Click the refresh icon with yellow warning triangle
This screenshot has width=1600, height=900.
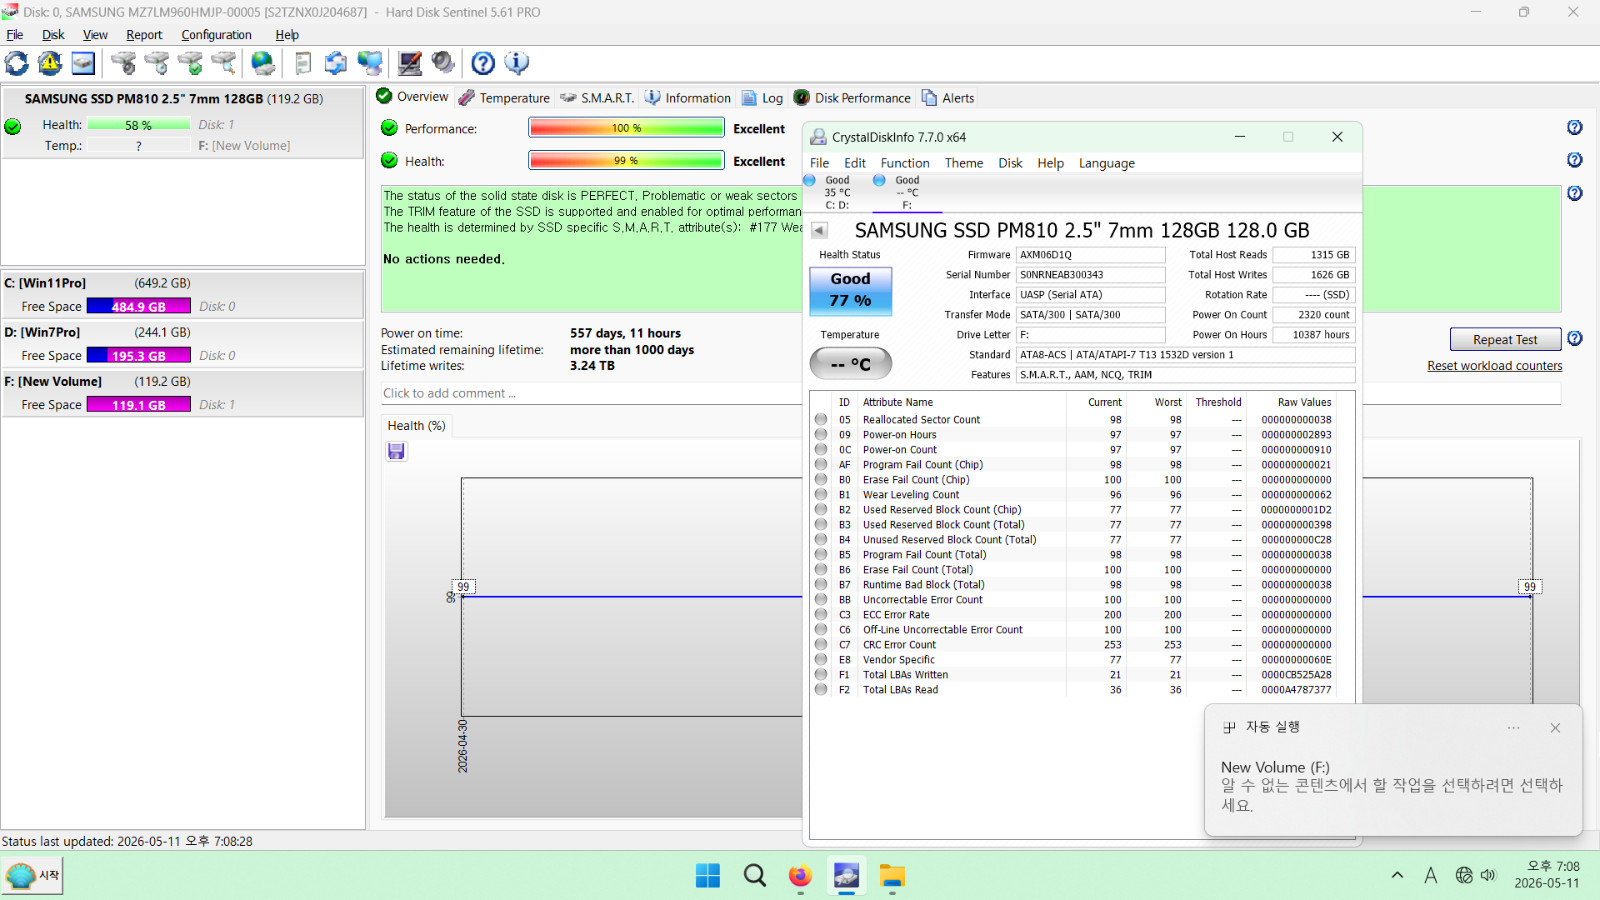tap(50, 63)
